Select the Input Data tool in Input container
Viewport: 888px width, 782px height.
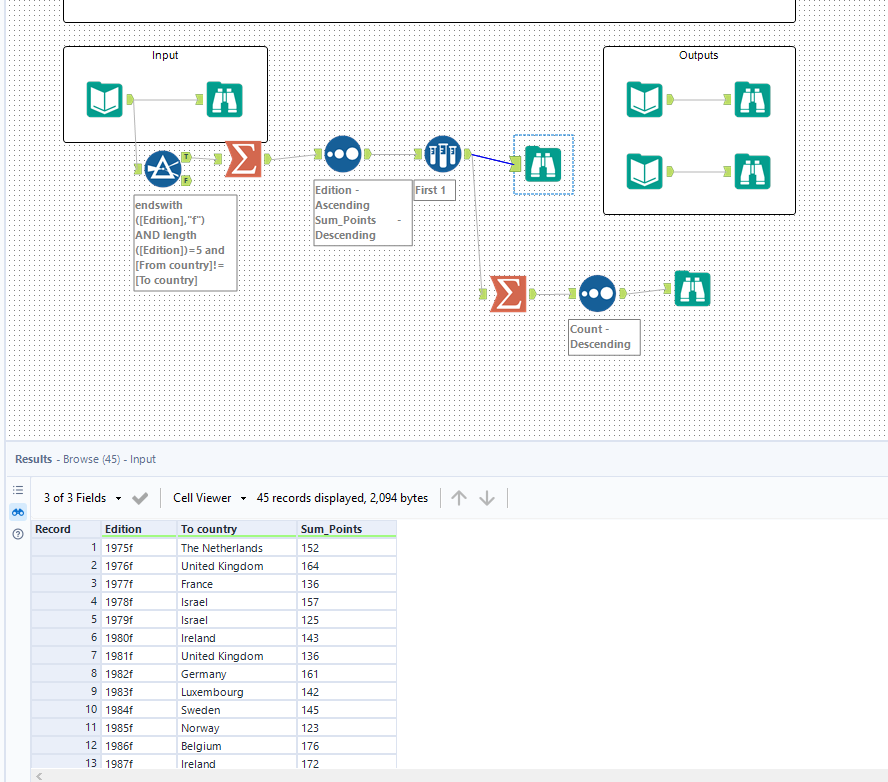click(104, 100)
